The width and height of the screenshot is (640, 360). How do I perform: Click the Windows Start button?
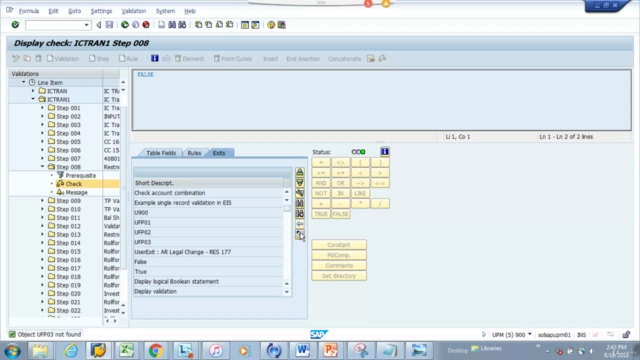click(13, 351)
